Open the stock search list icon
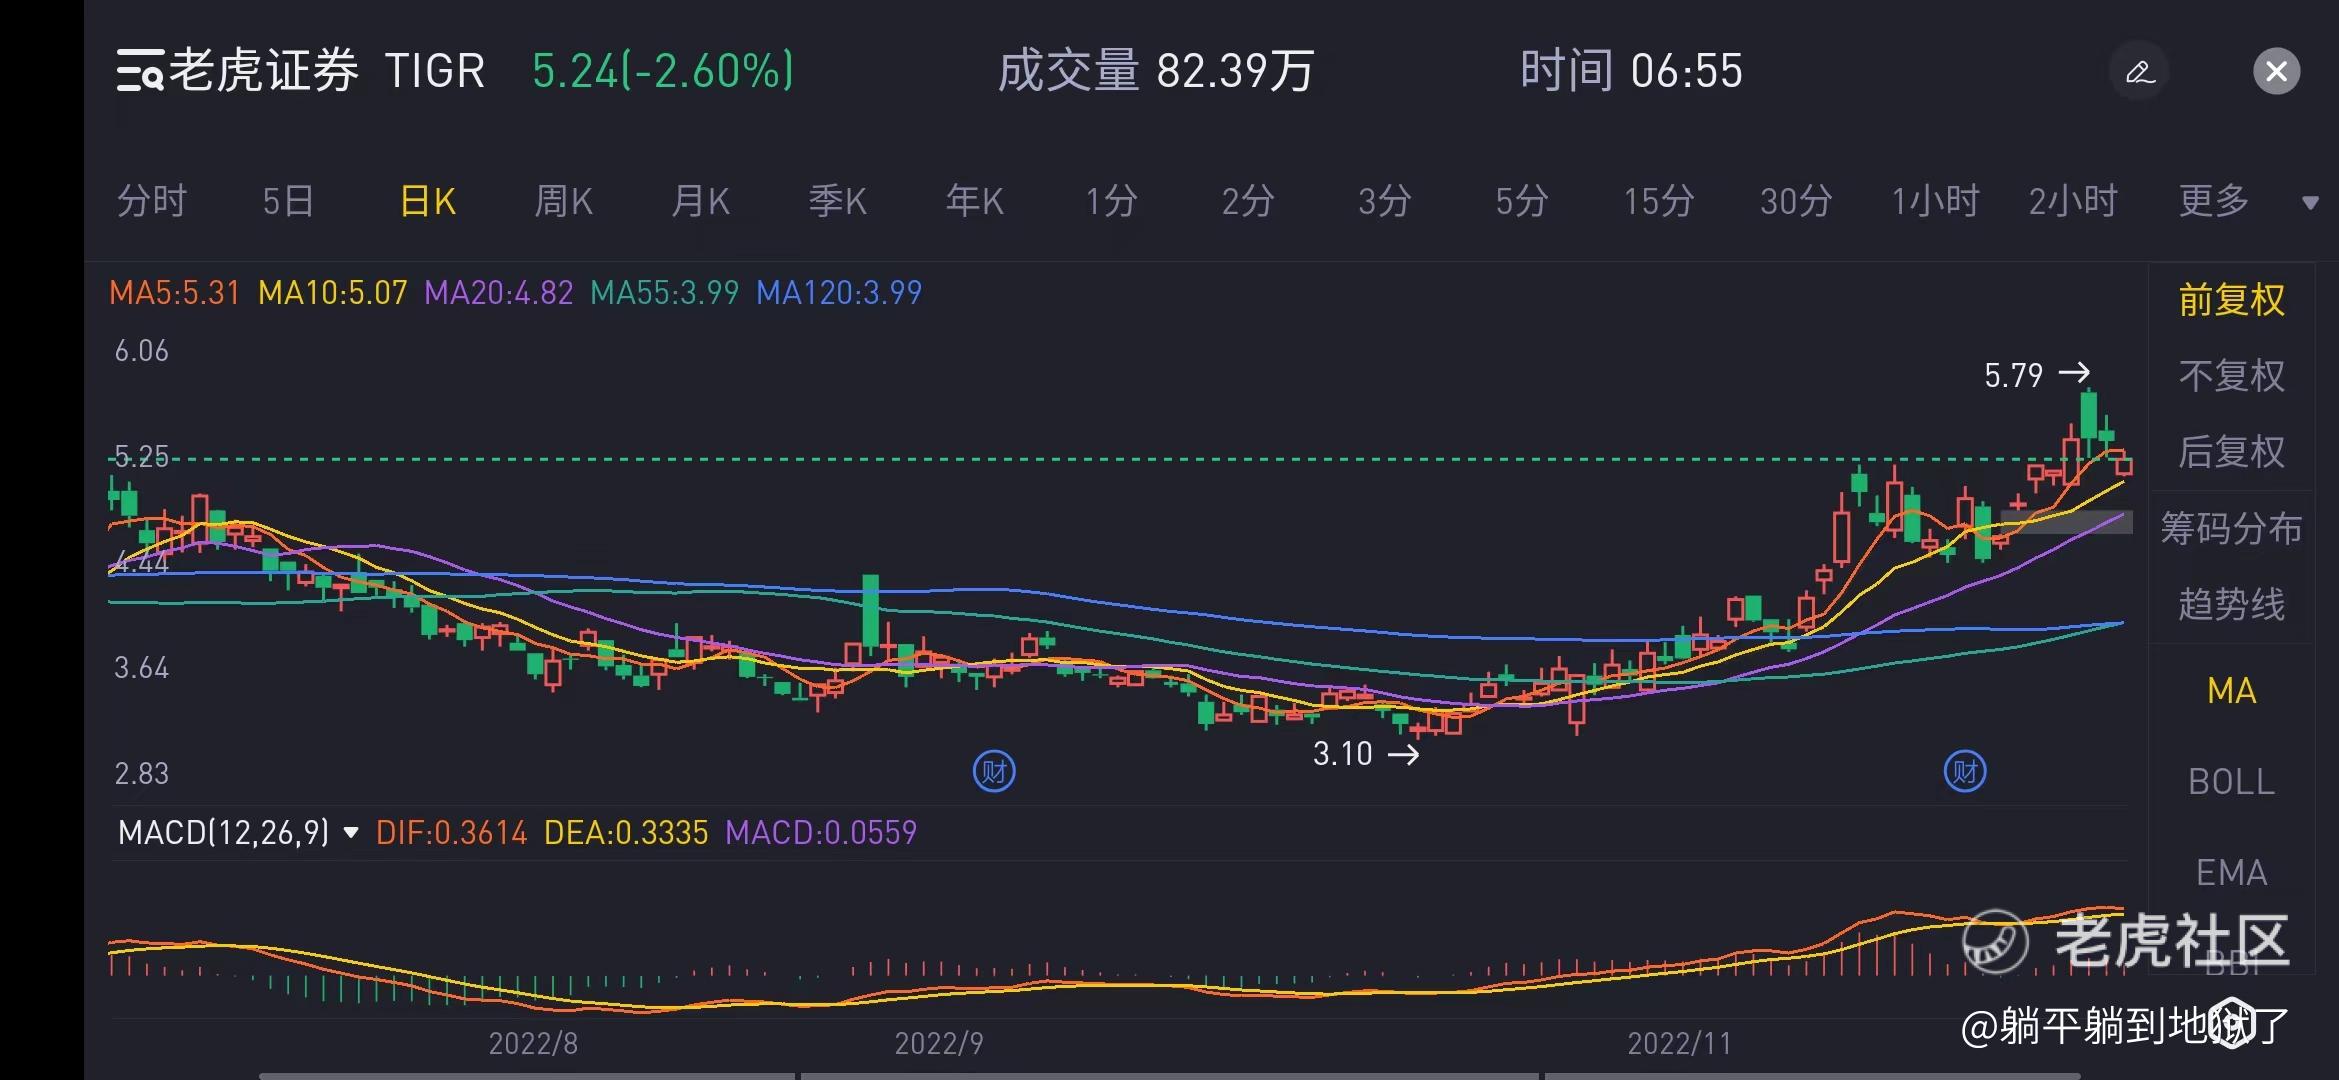 point(139,71)
